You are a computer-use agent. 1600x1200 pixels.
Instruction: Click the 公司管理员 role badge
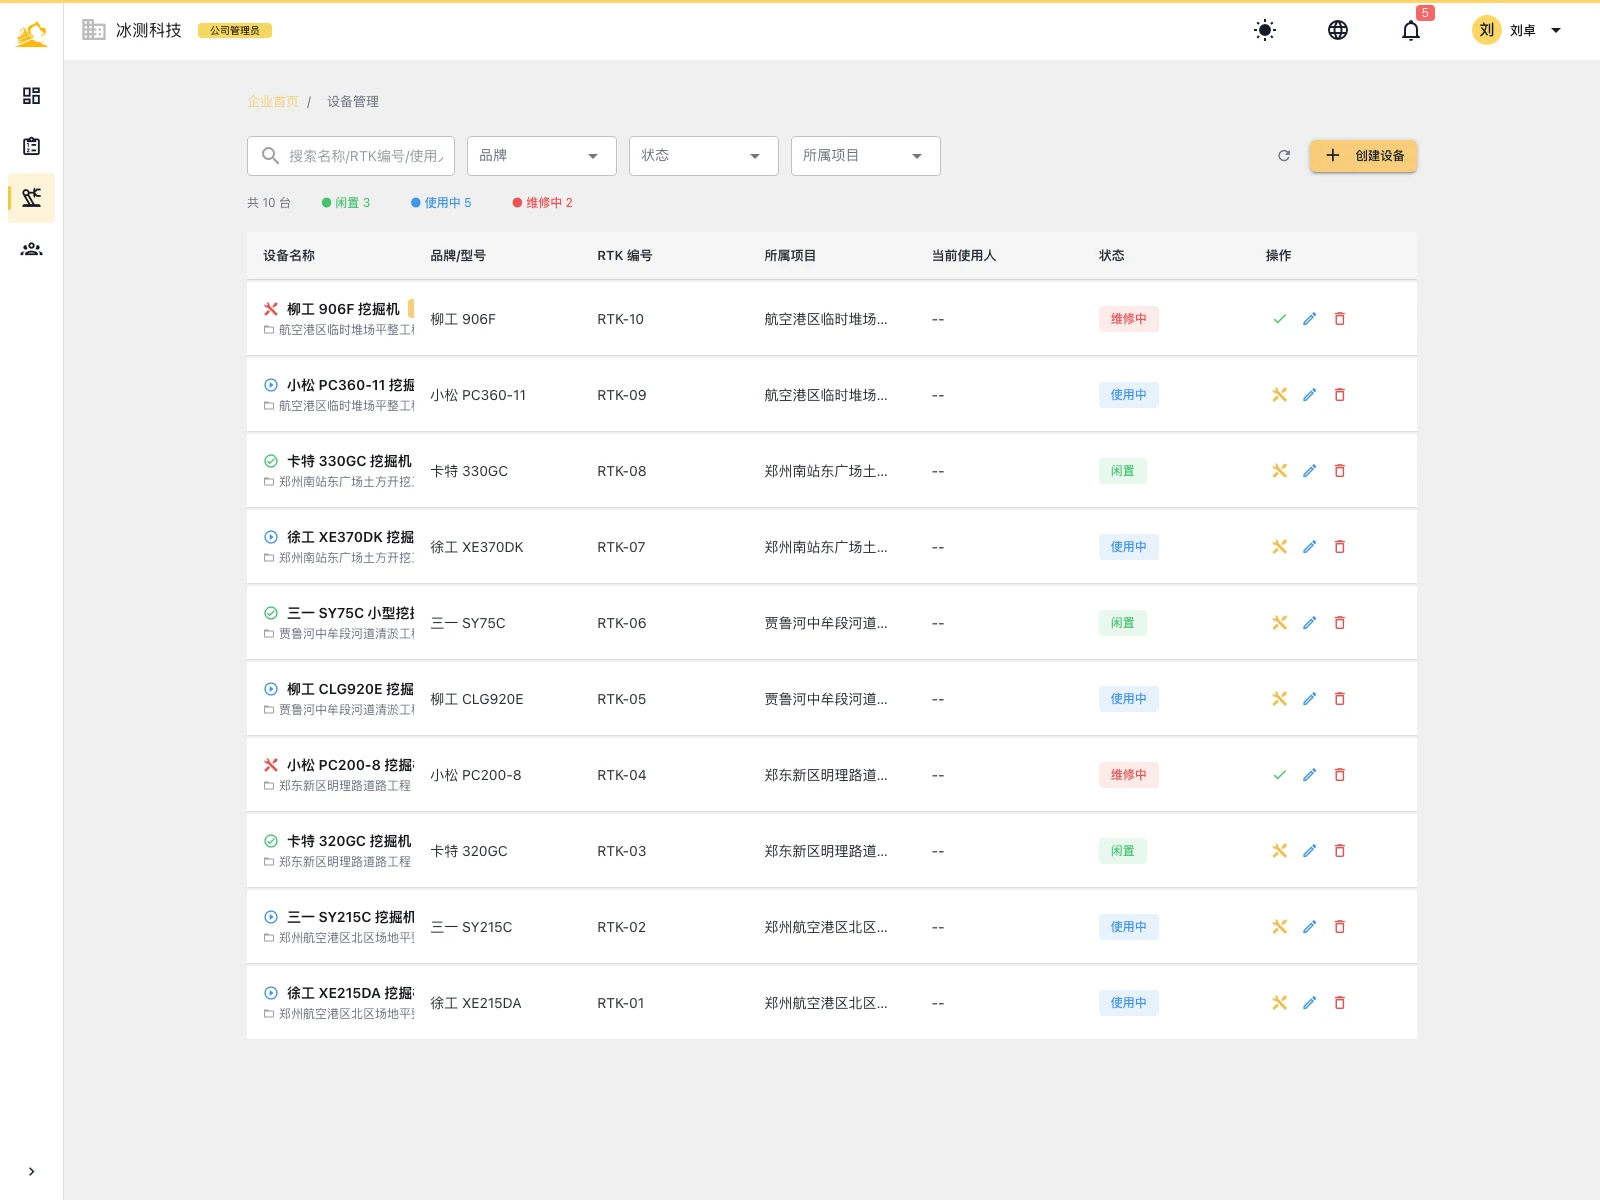point(235,31)
